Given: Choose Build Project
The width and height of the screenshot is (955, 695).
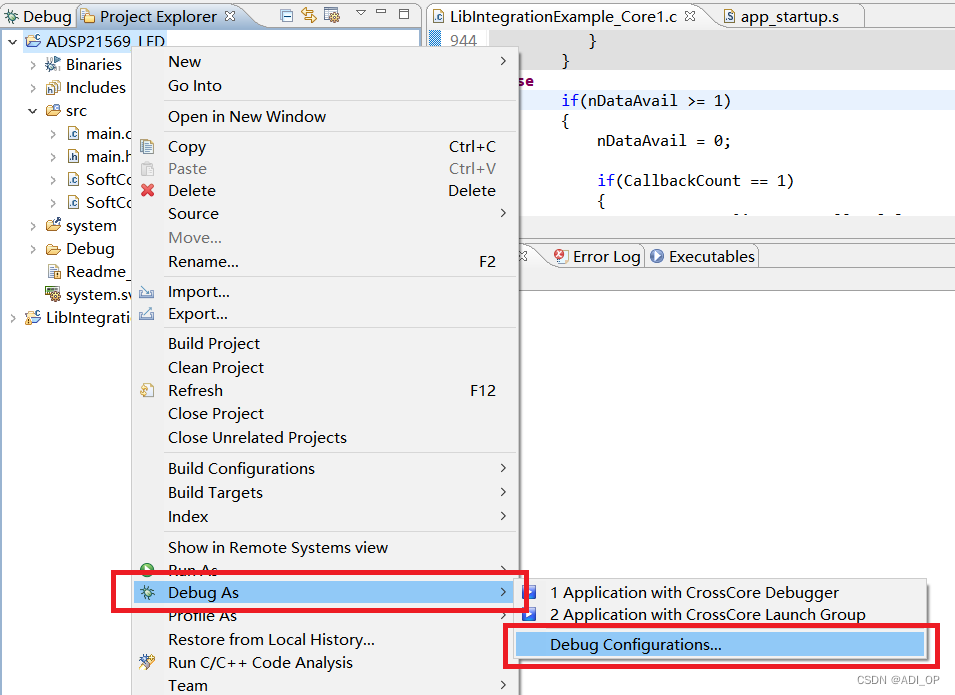Looking at the screenshot, I should 325,344.
